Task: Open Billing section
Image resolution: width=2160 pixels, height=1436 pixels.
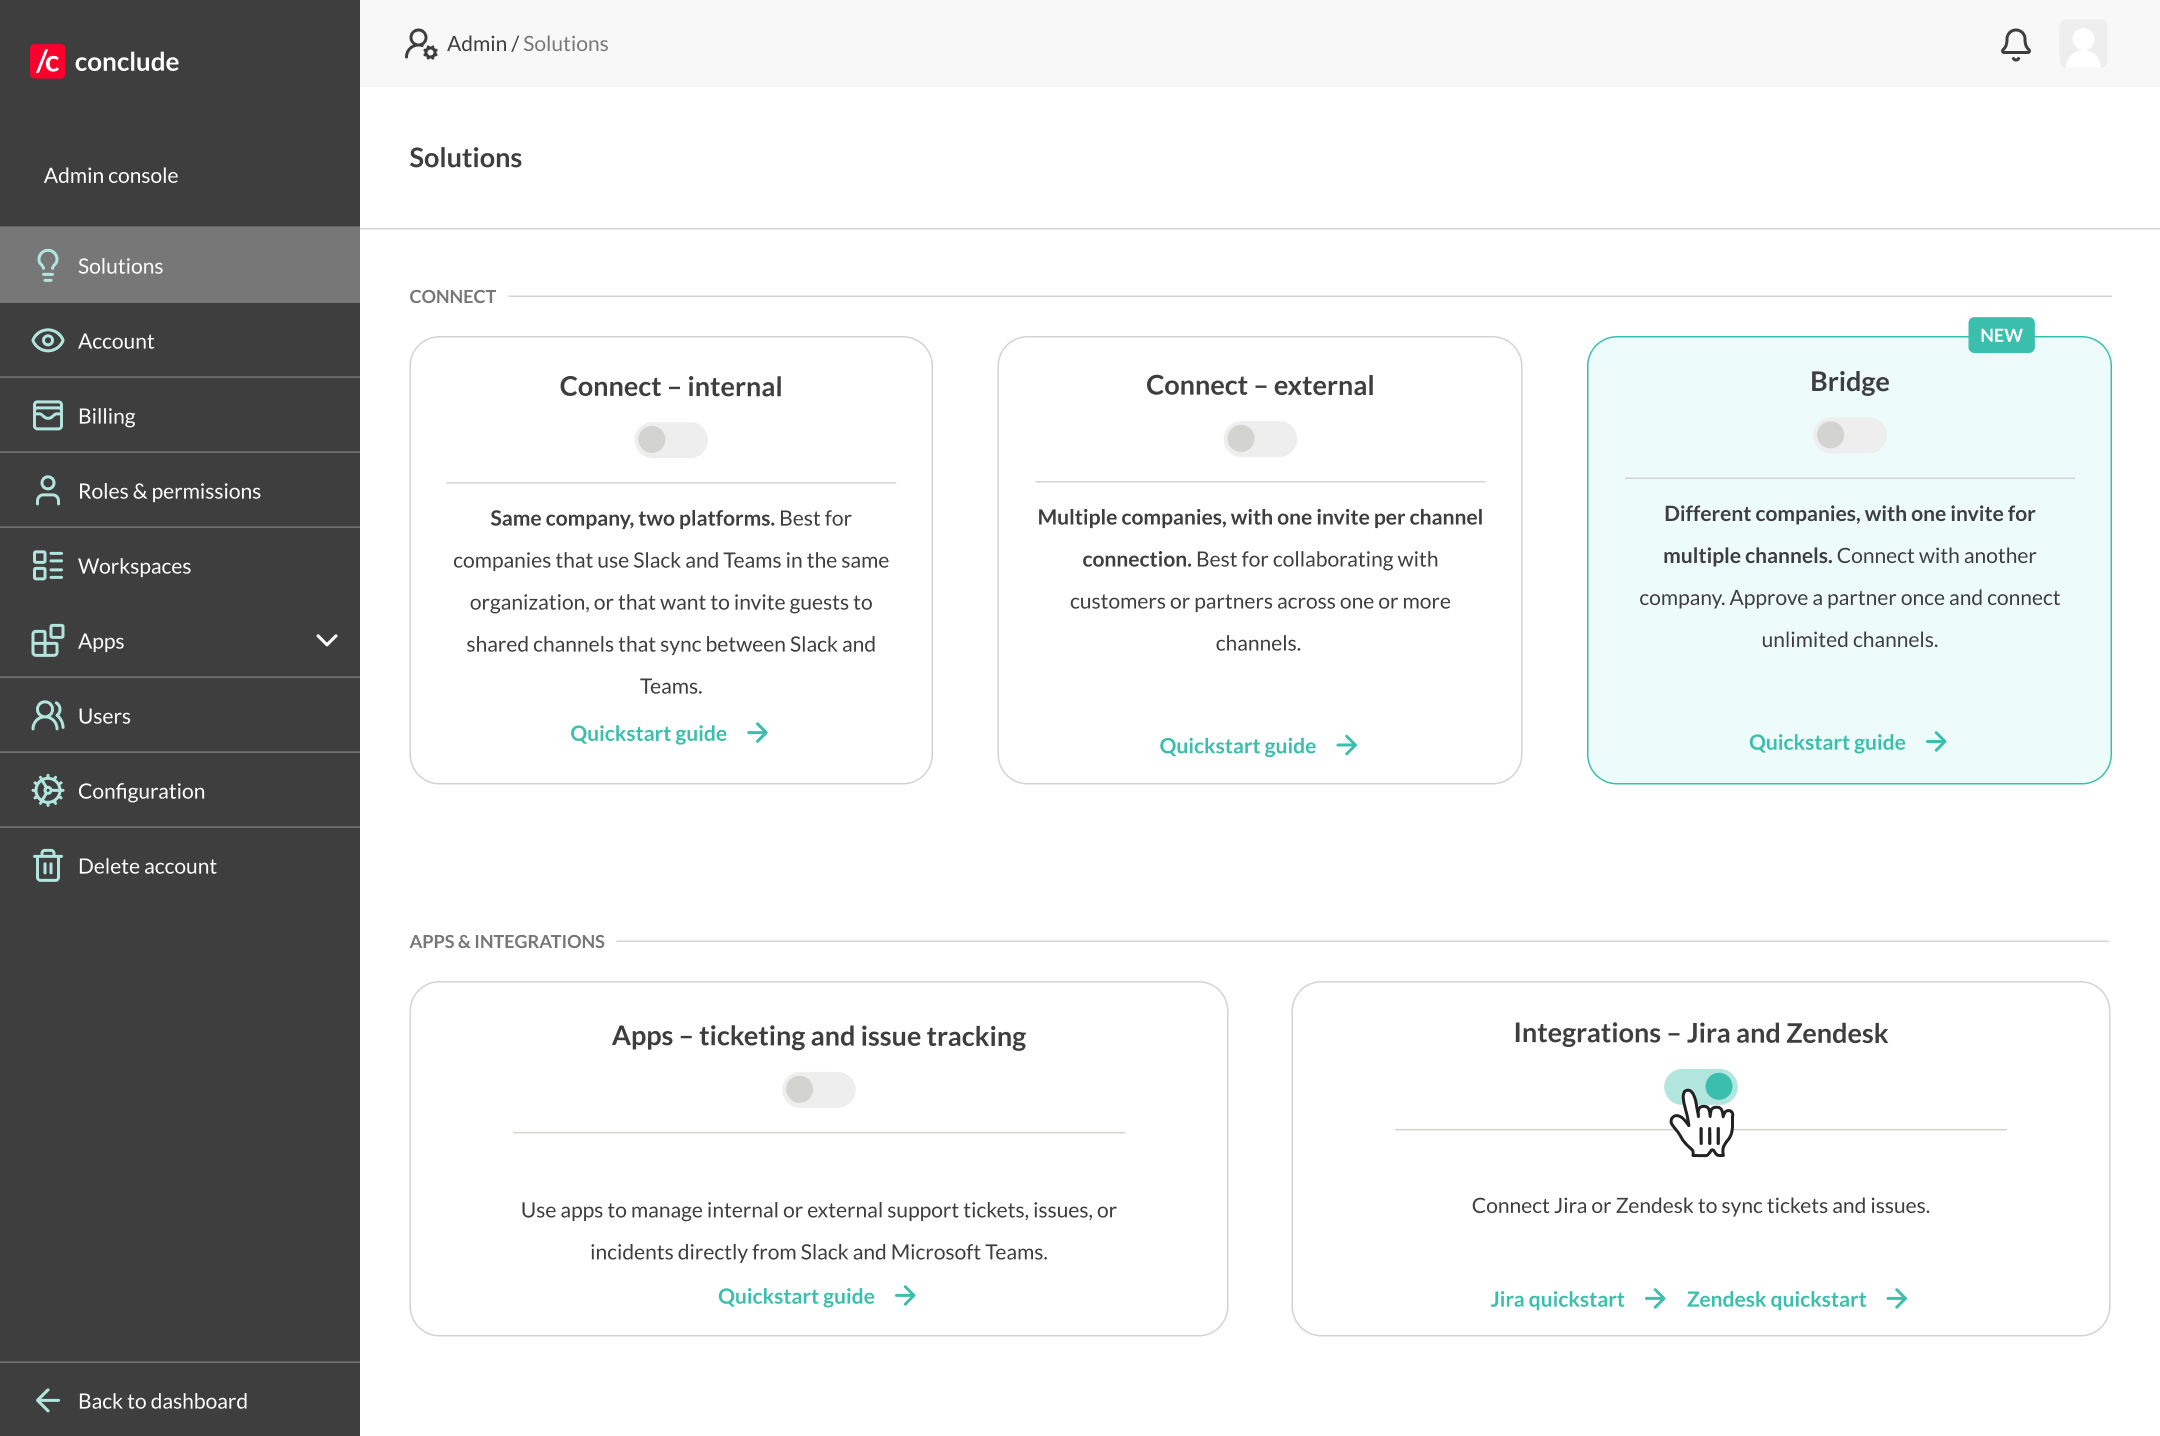Action: 180,415
